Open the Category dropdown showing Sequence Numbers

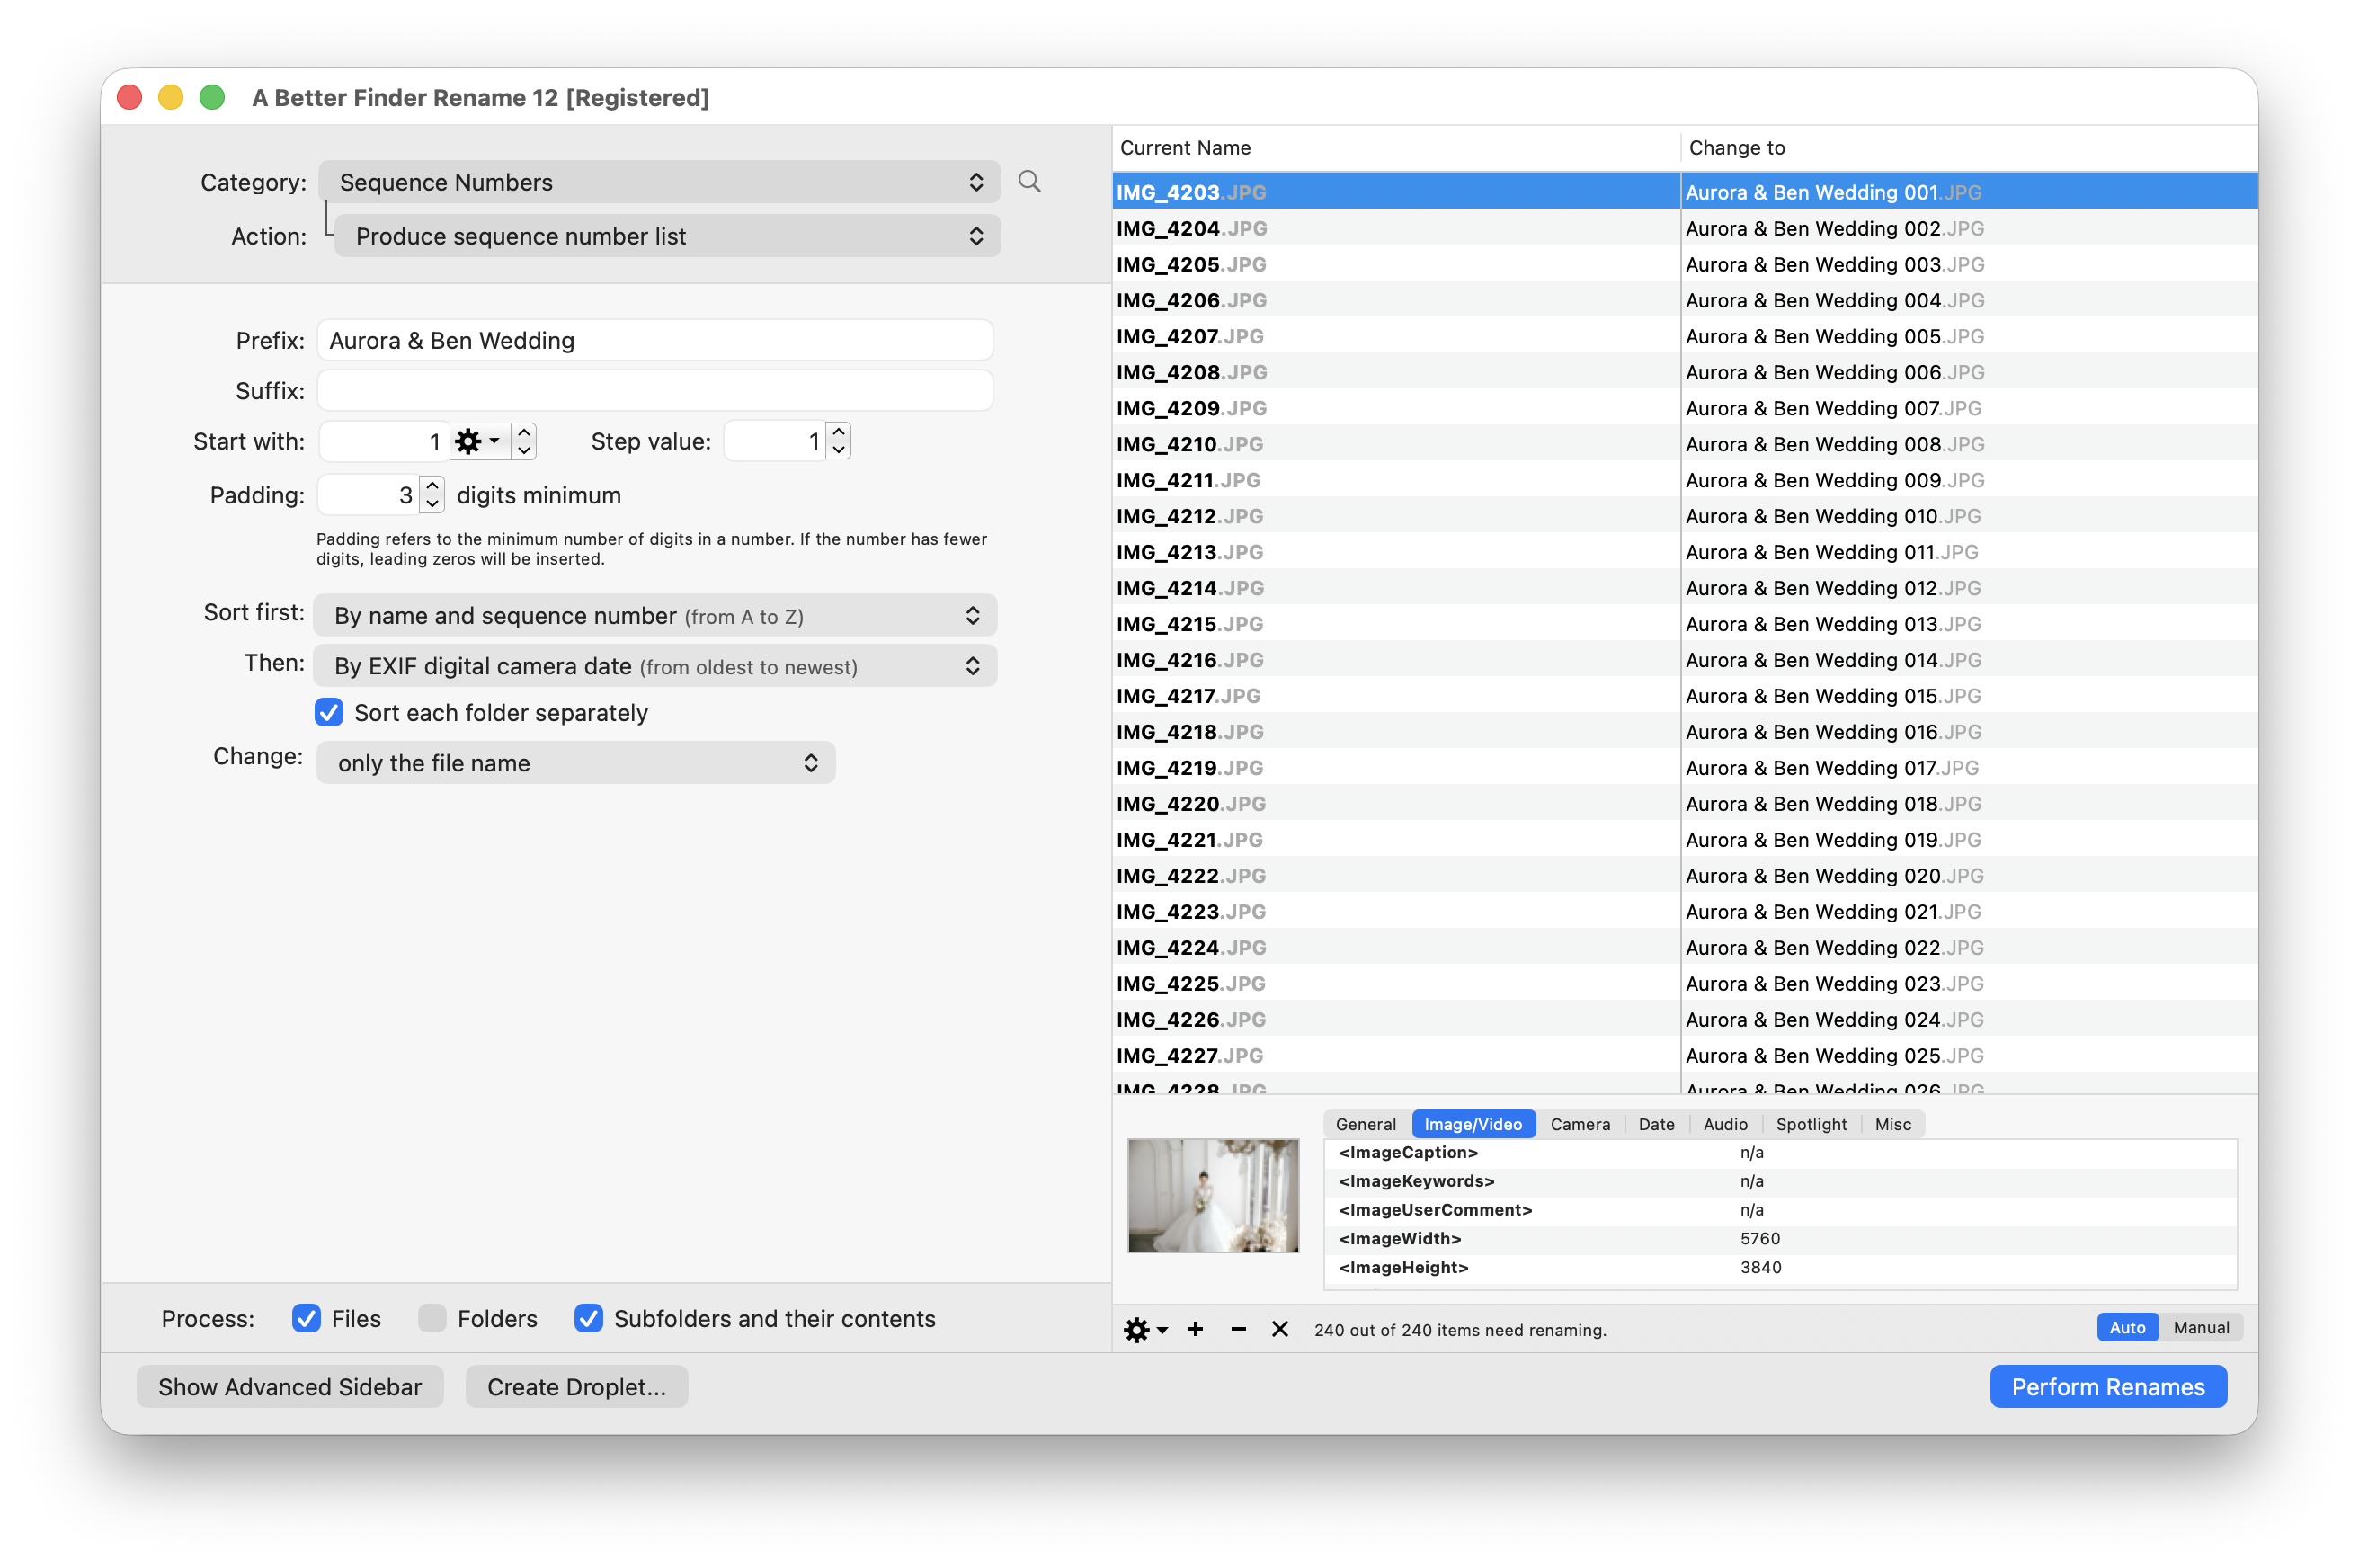pos(659,182)
